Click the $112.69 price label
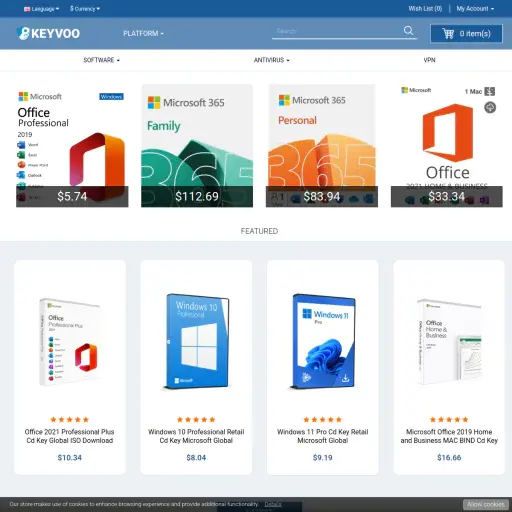512x512 pixels. (197, 196)
